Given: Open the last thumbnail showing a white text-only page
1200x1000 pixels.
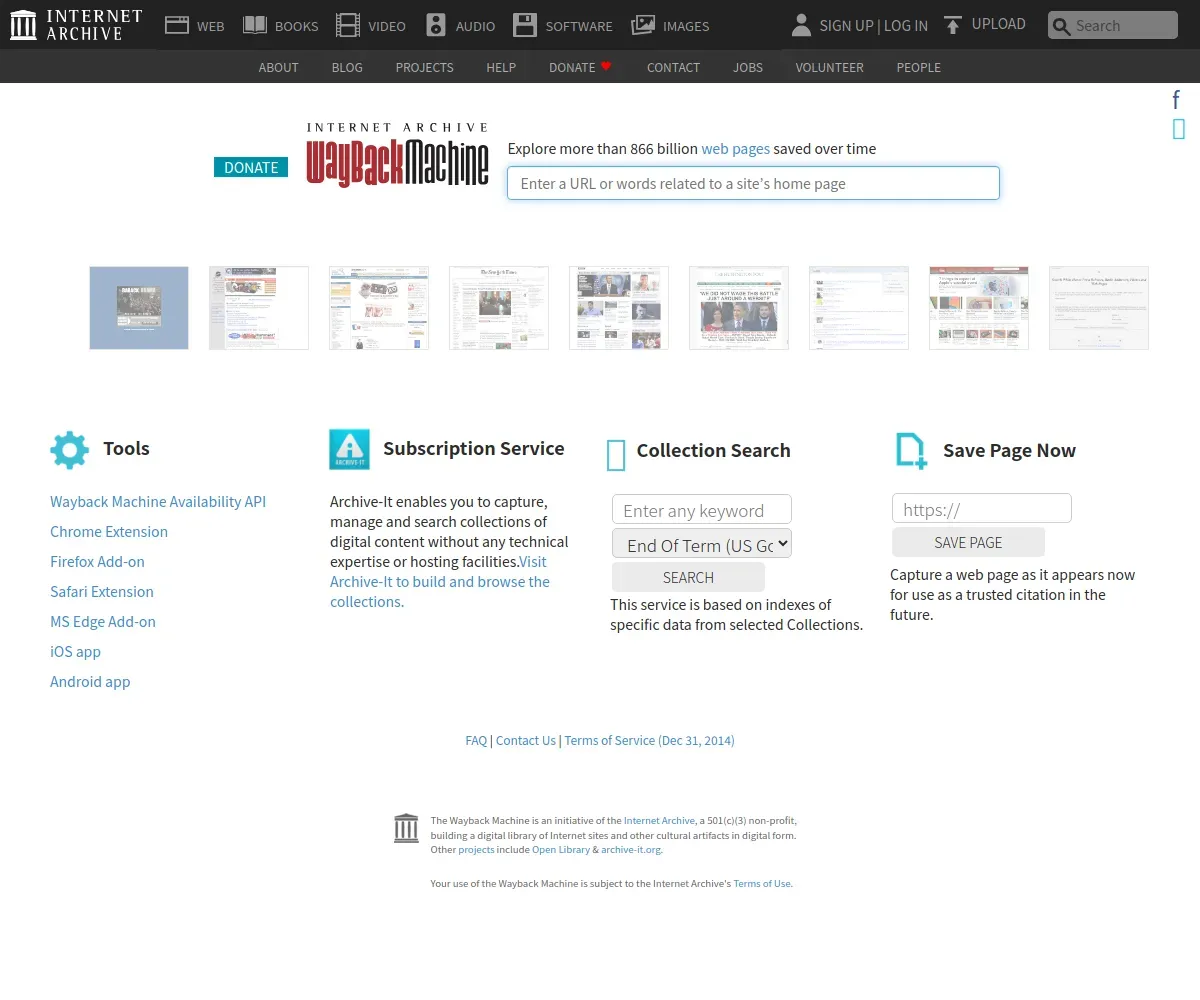Looking at the screenshot, I should [1099, 308].
